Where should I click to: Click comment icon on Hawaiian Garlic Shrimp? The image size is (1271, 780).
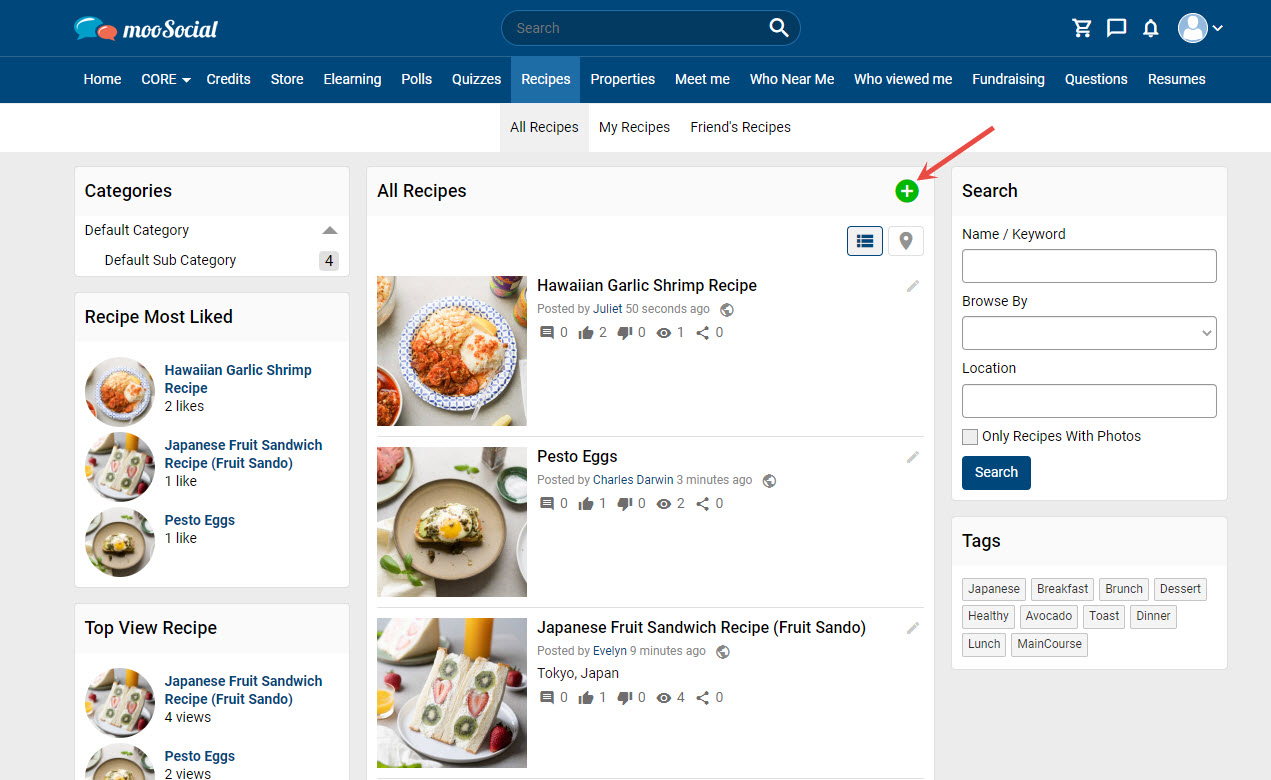click(546, 333)
